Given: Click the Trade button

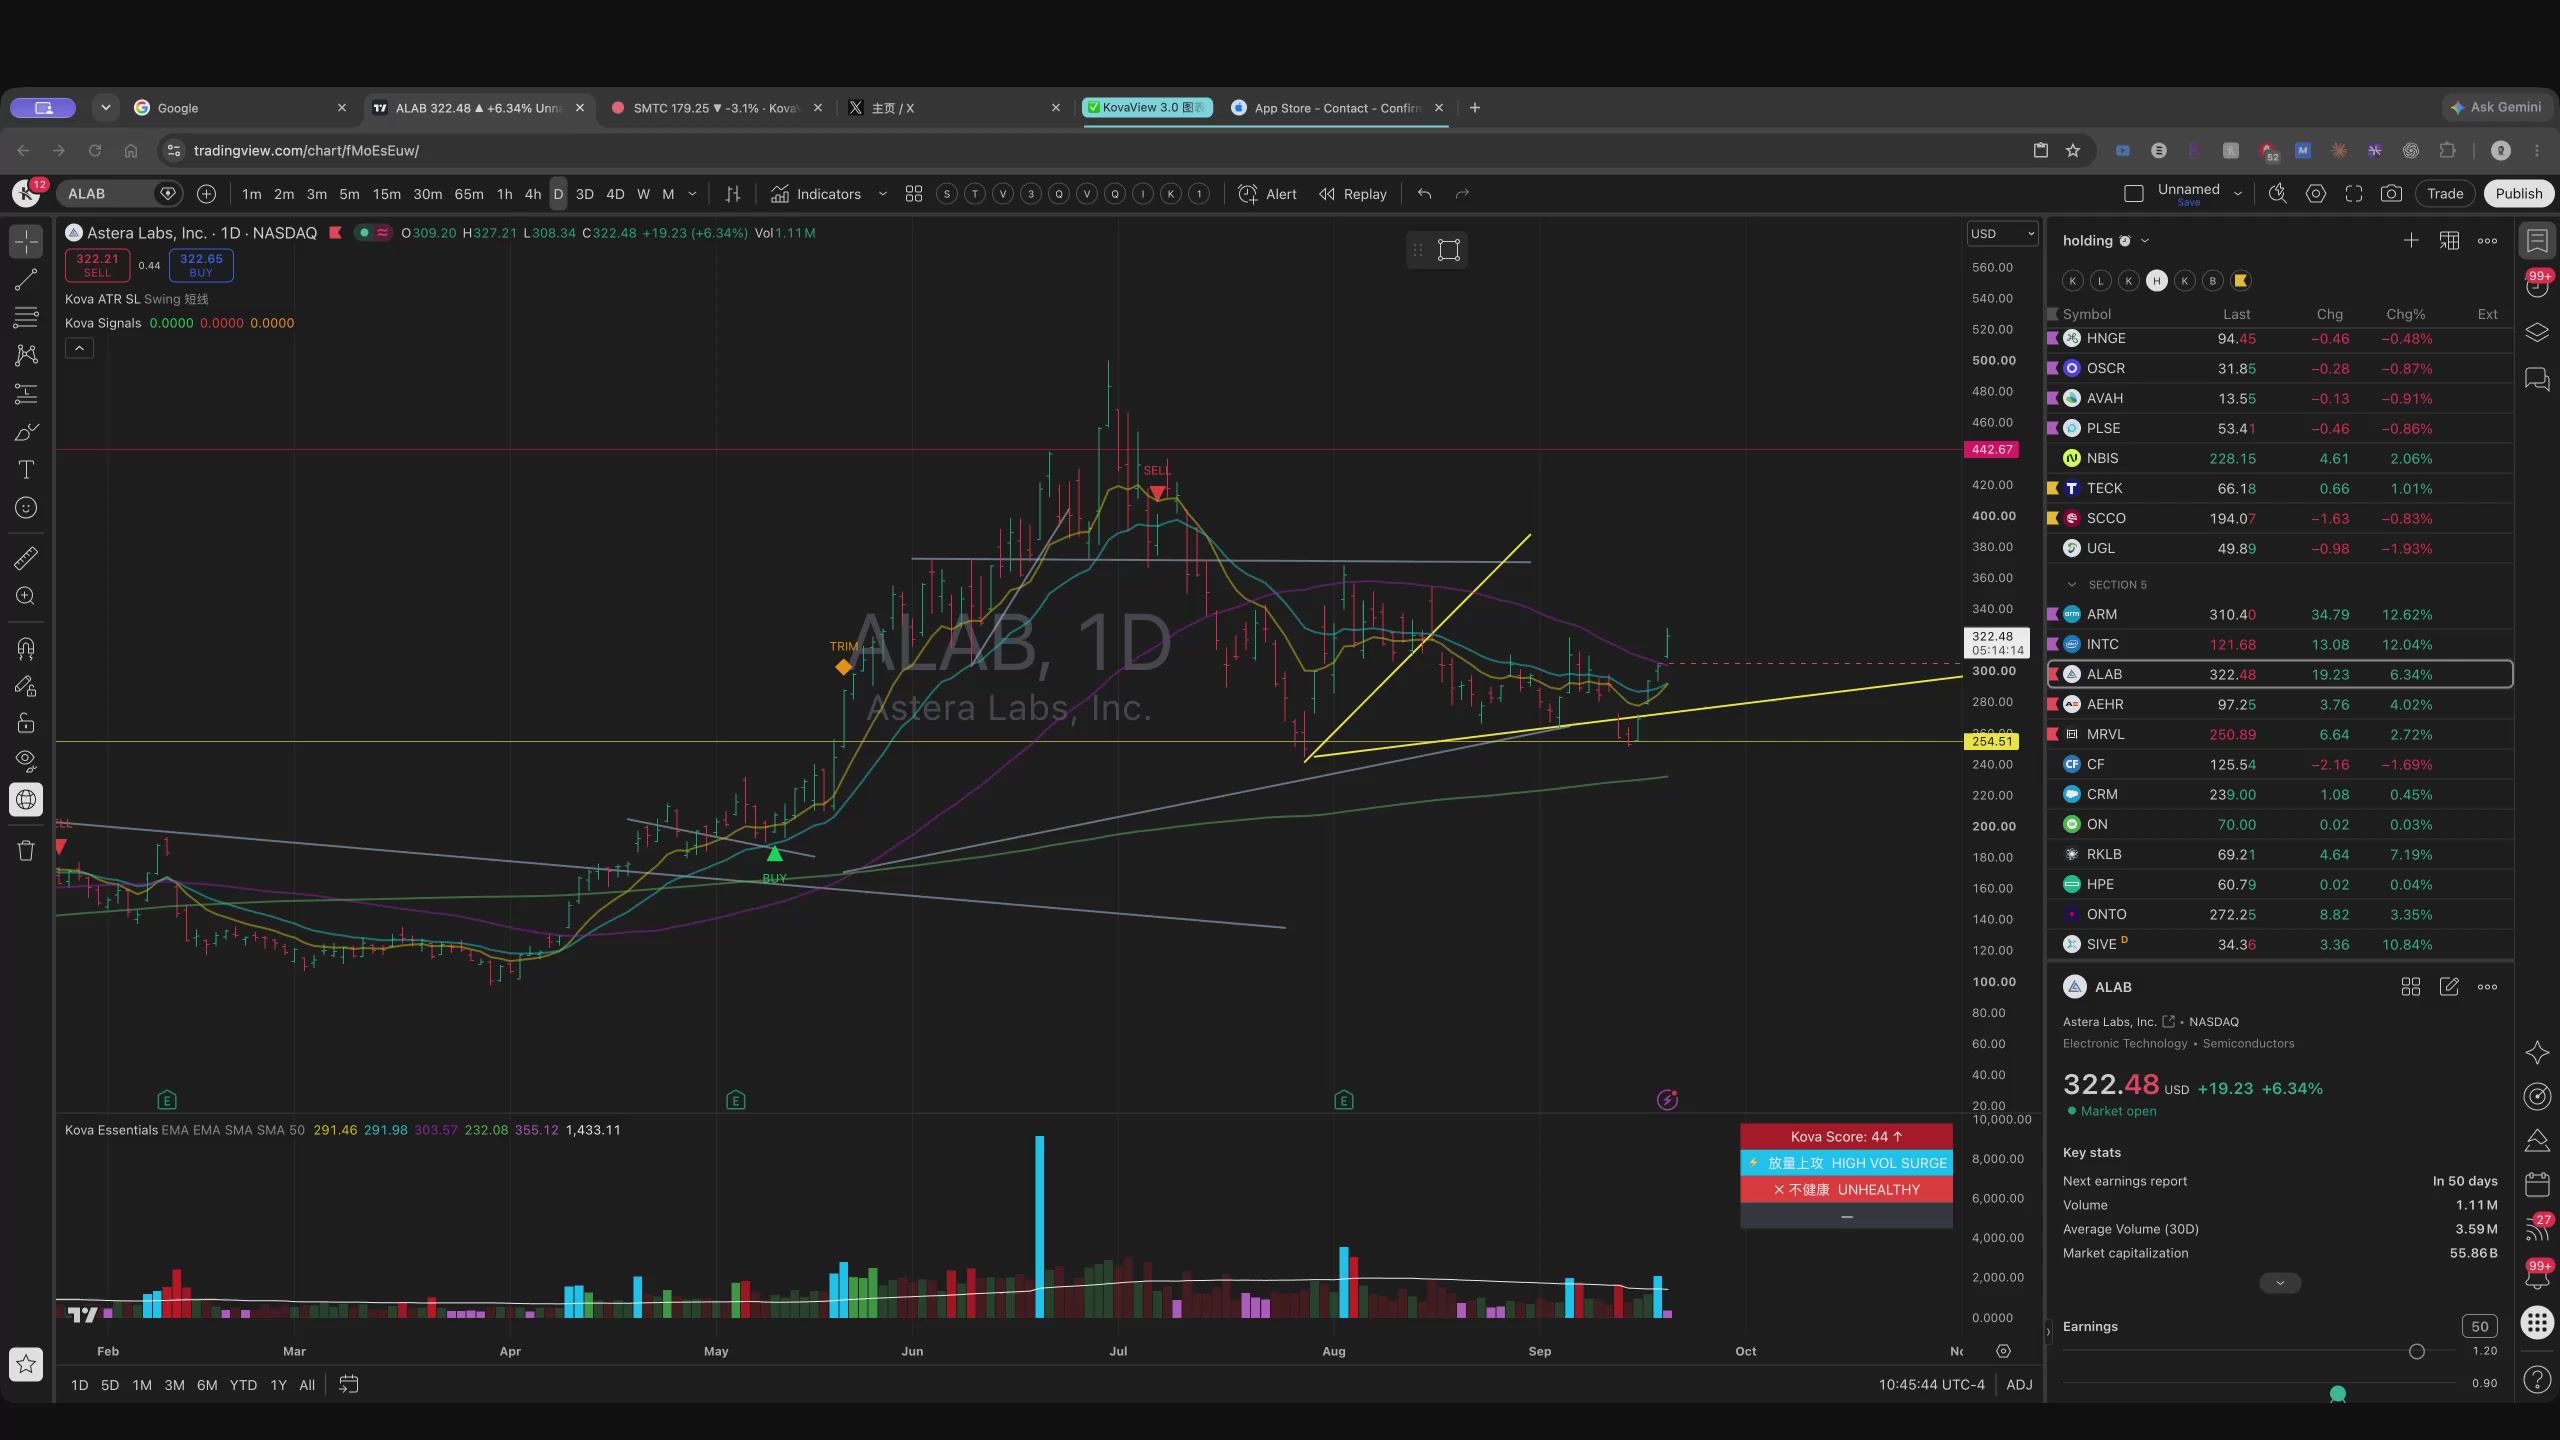Looking at the screenshot, I should click(2445, 194).
